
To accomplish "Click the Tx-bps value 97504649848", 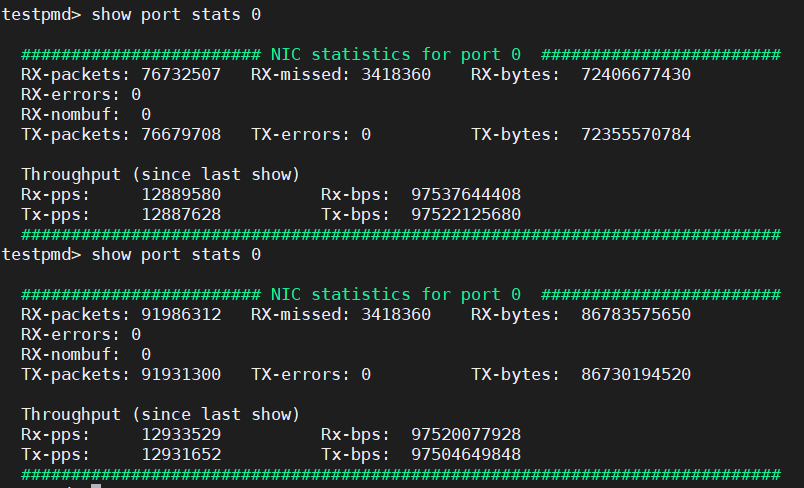I will pyautogui.click(x=465, y=454).
